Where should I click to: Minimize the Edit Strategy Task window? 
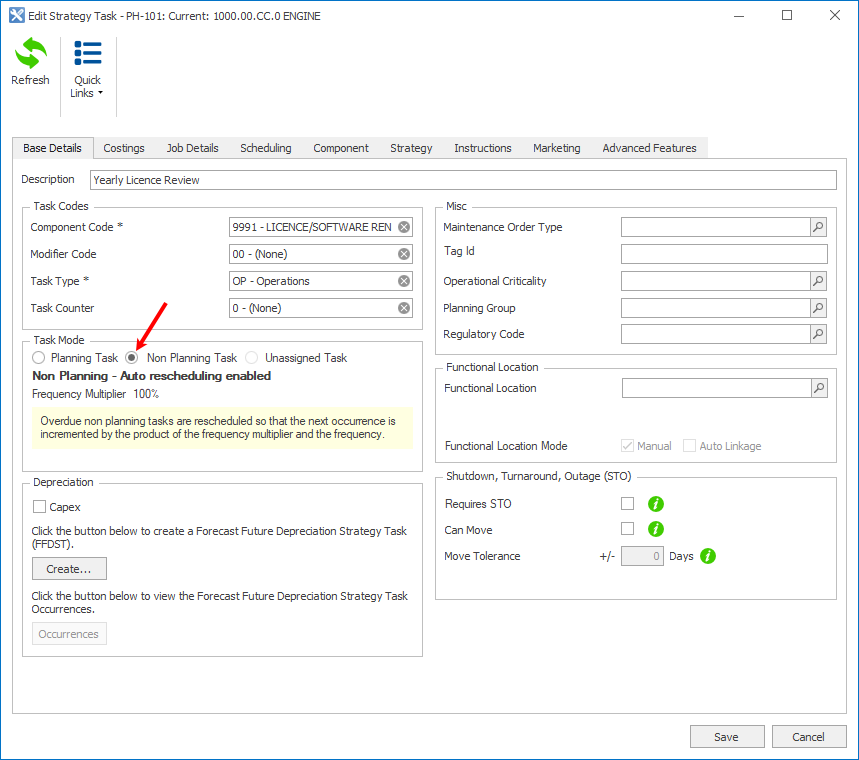click(739, 15)
